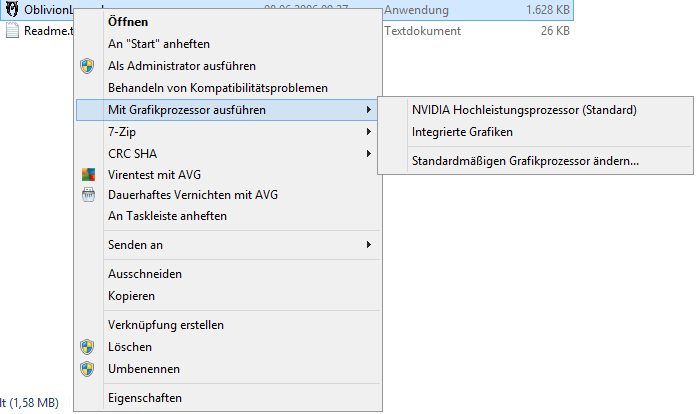Choose Umbenennen from the context menu

coord(227,369)
